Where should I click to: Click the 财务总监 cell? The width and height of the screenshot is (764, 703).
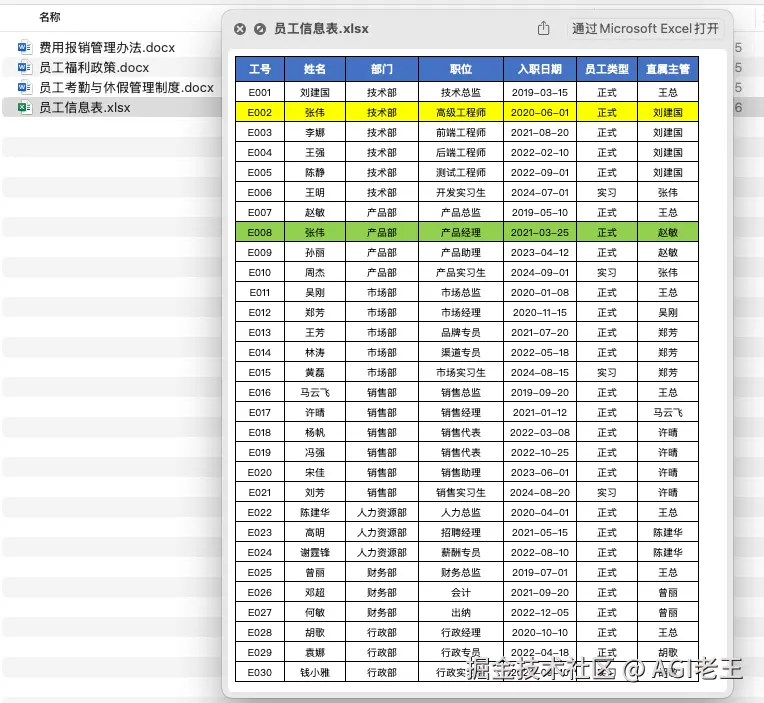(x=461, y=571)
